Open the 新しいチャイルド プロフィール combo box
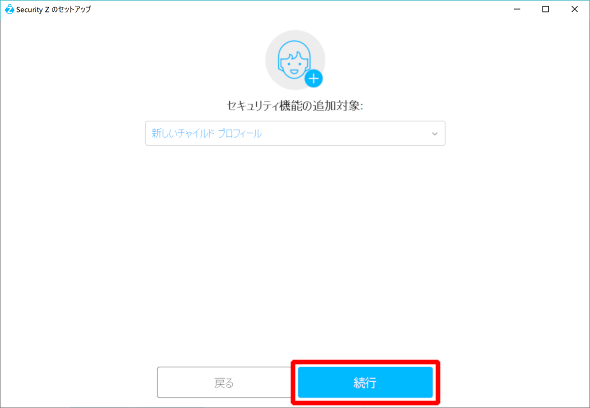Viewport: 590px width, 408px height. pyautogui.click(x=295, y=133)
